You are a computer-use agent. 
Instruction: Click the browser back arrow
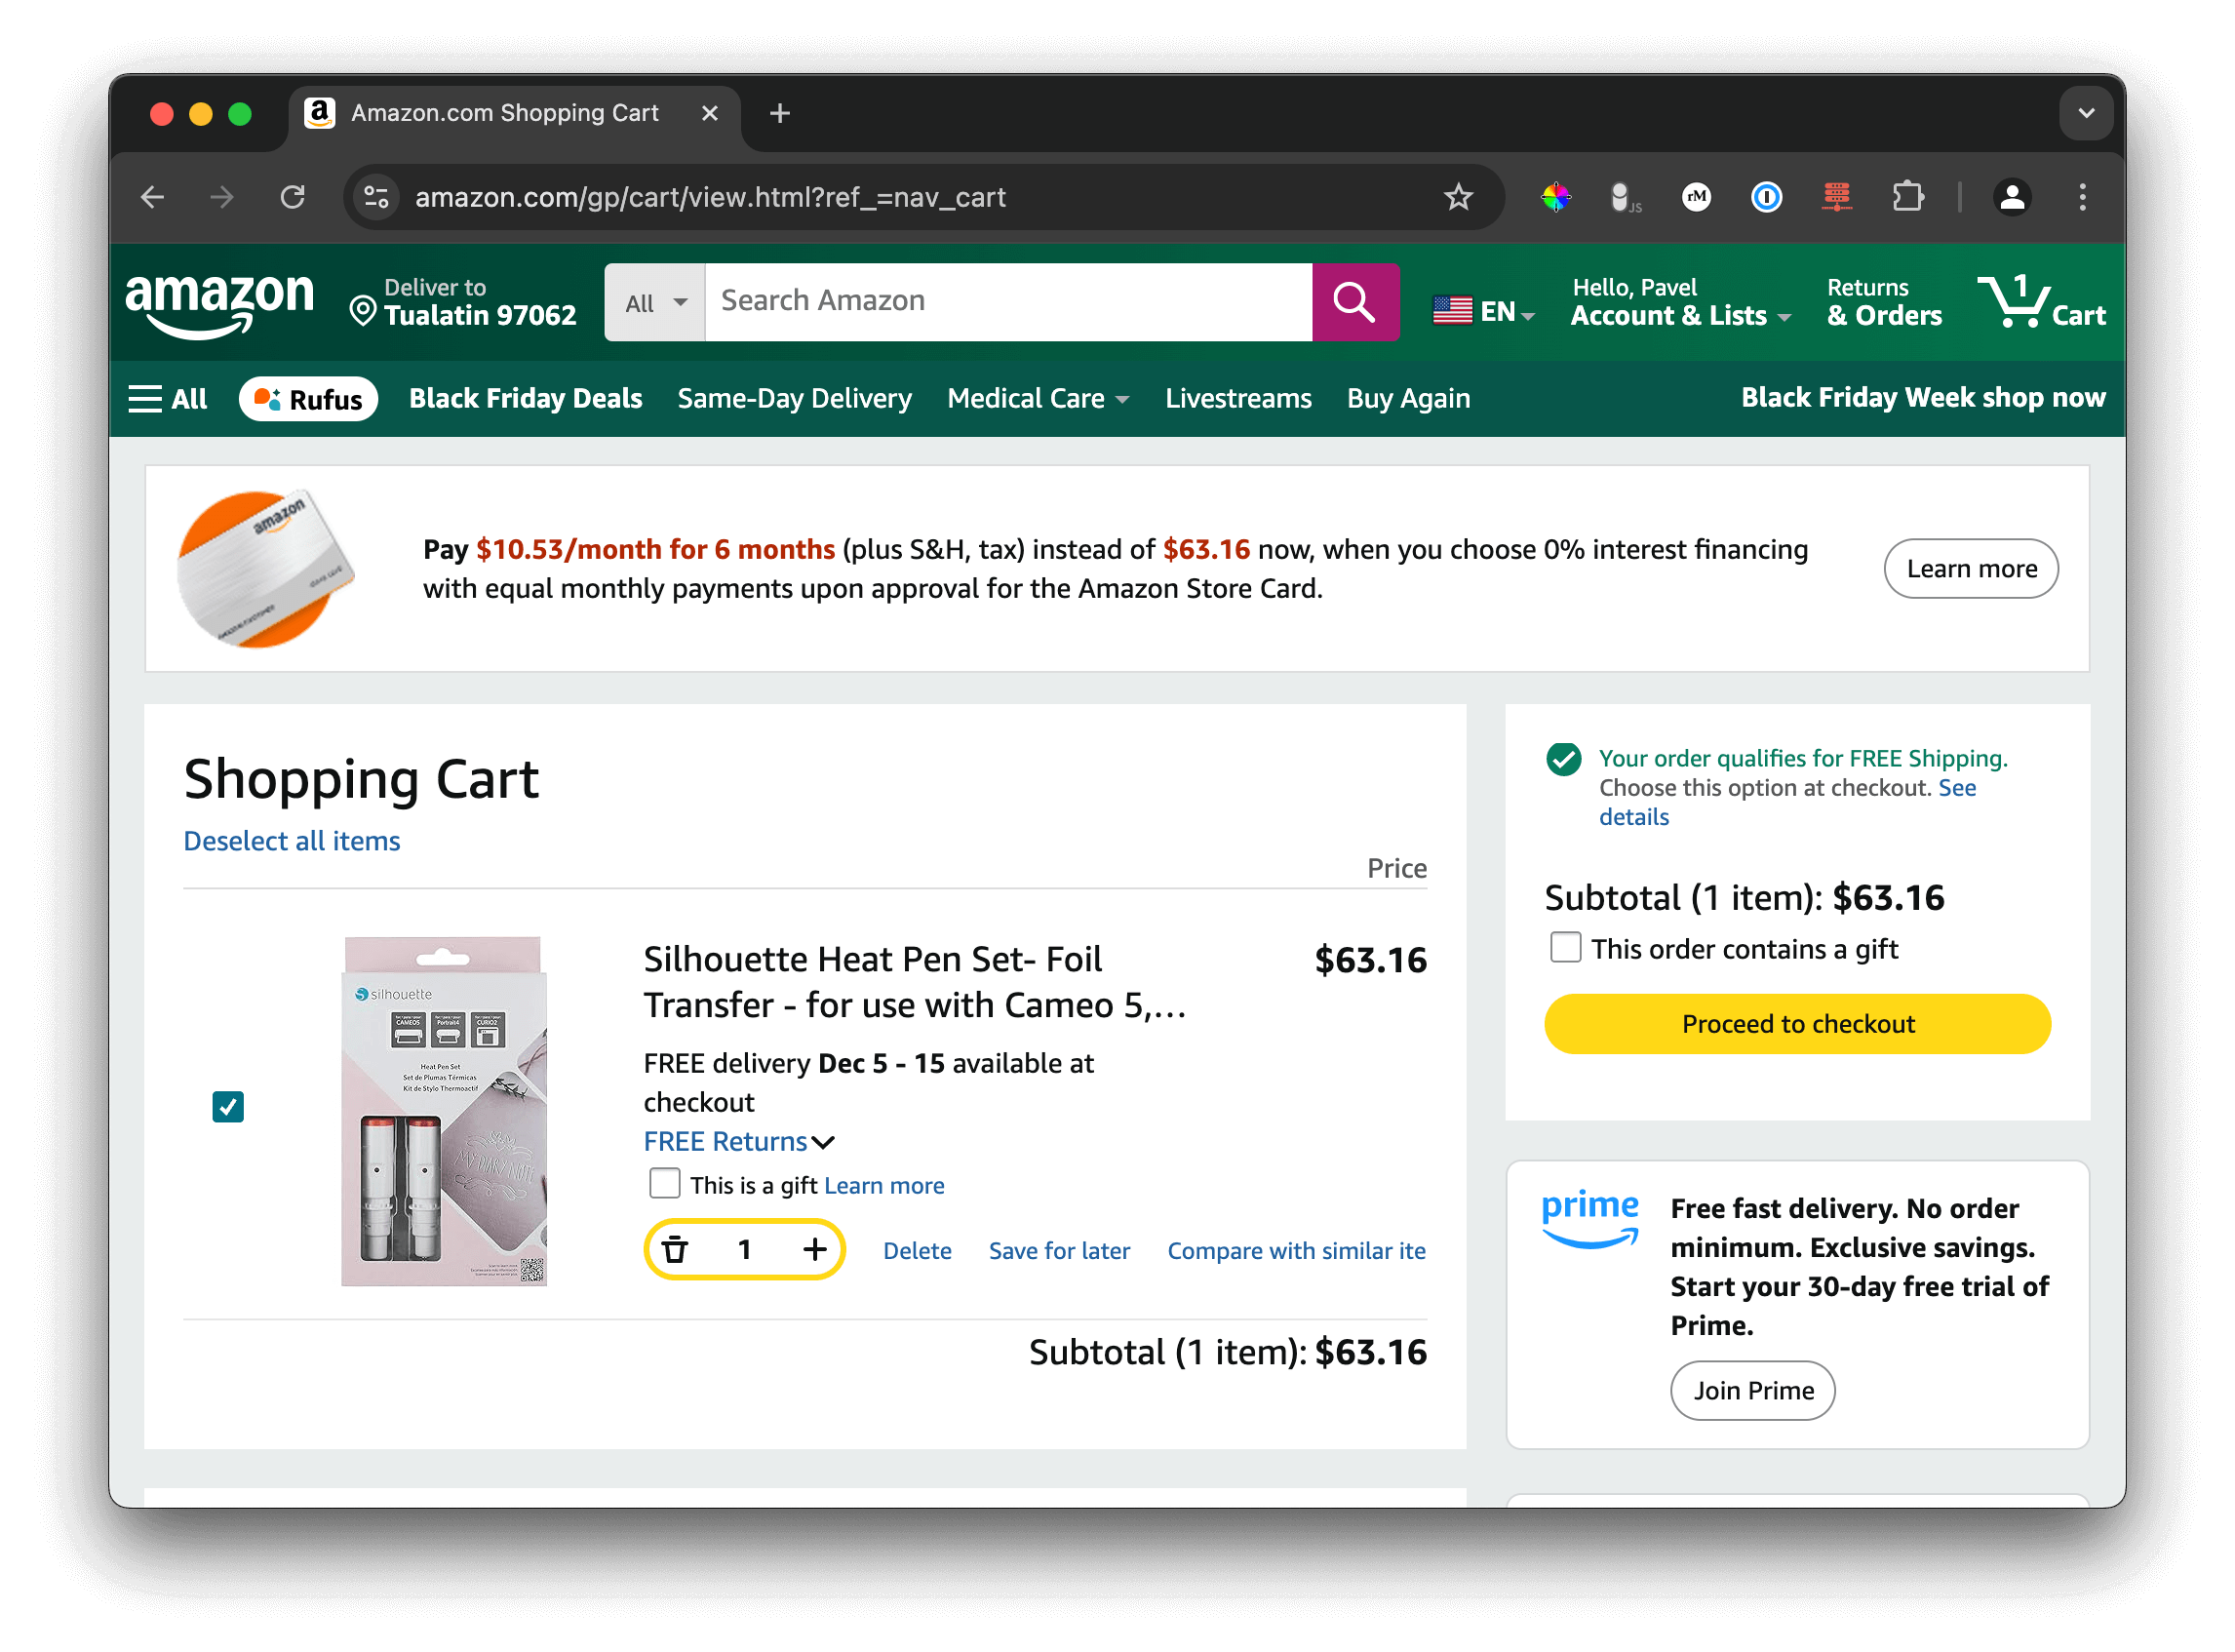152,197
